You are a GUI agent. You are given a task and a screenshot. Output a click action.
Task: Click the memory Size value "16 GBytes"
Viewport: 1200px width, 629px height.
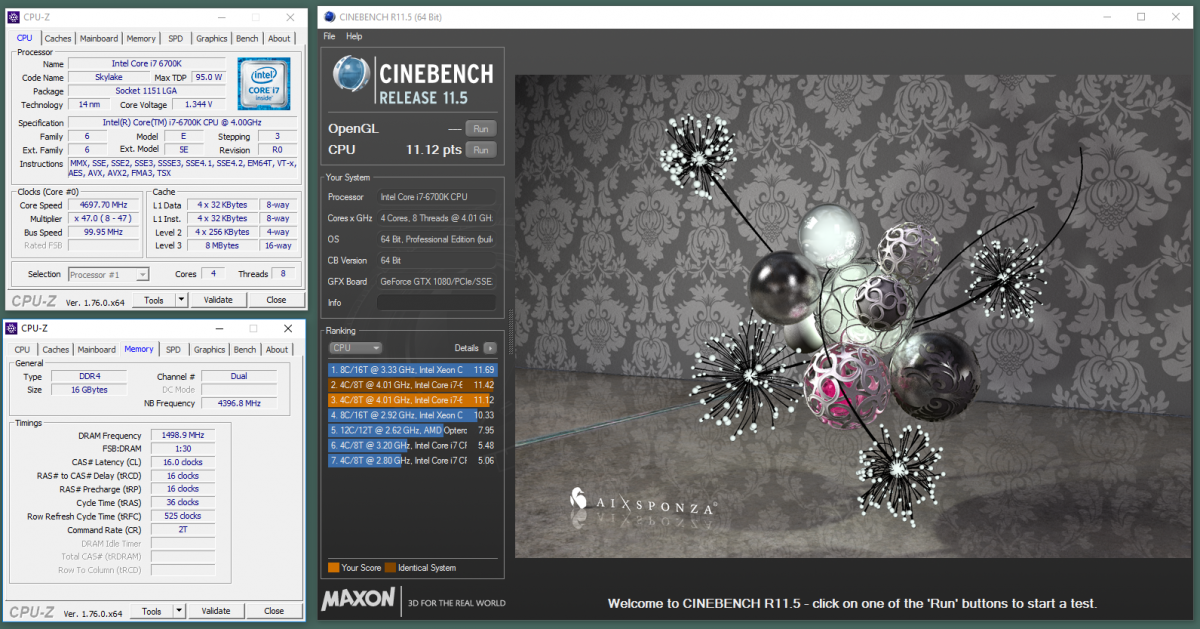pos(89,390)
